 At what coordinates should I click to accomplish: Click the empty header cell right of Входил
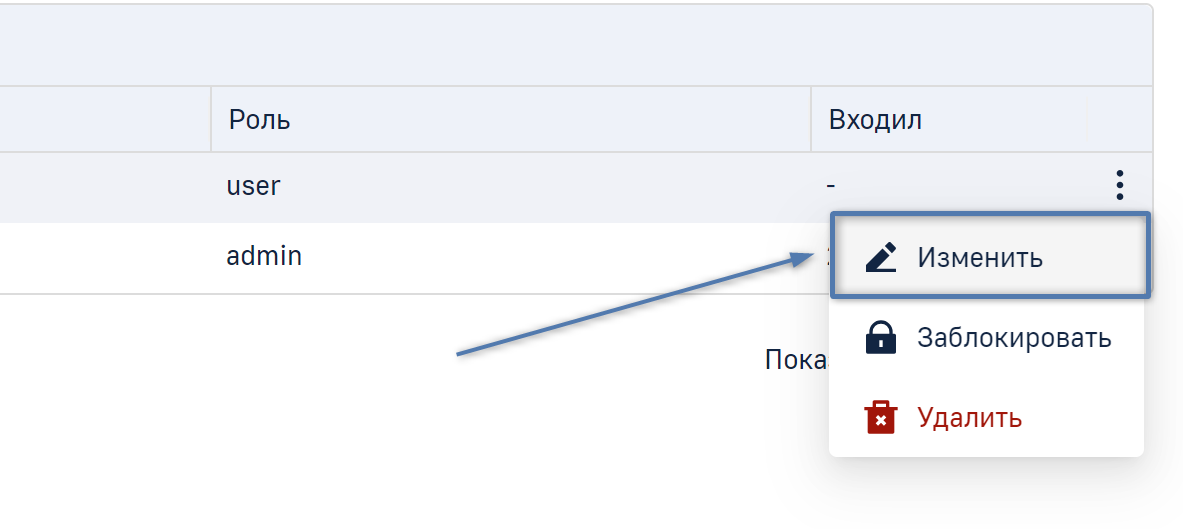(x=1119, y=120)
